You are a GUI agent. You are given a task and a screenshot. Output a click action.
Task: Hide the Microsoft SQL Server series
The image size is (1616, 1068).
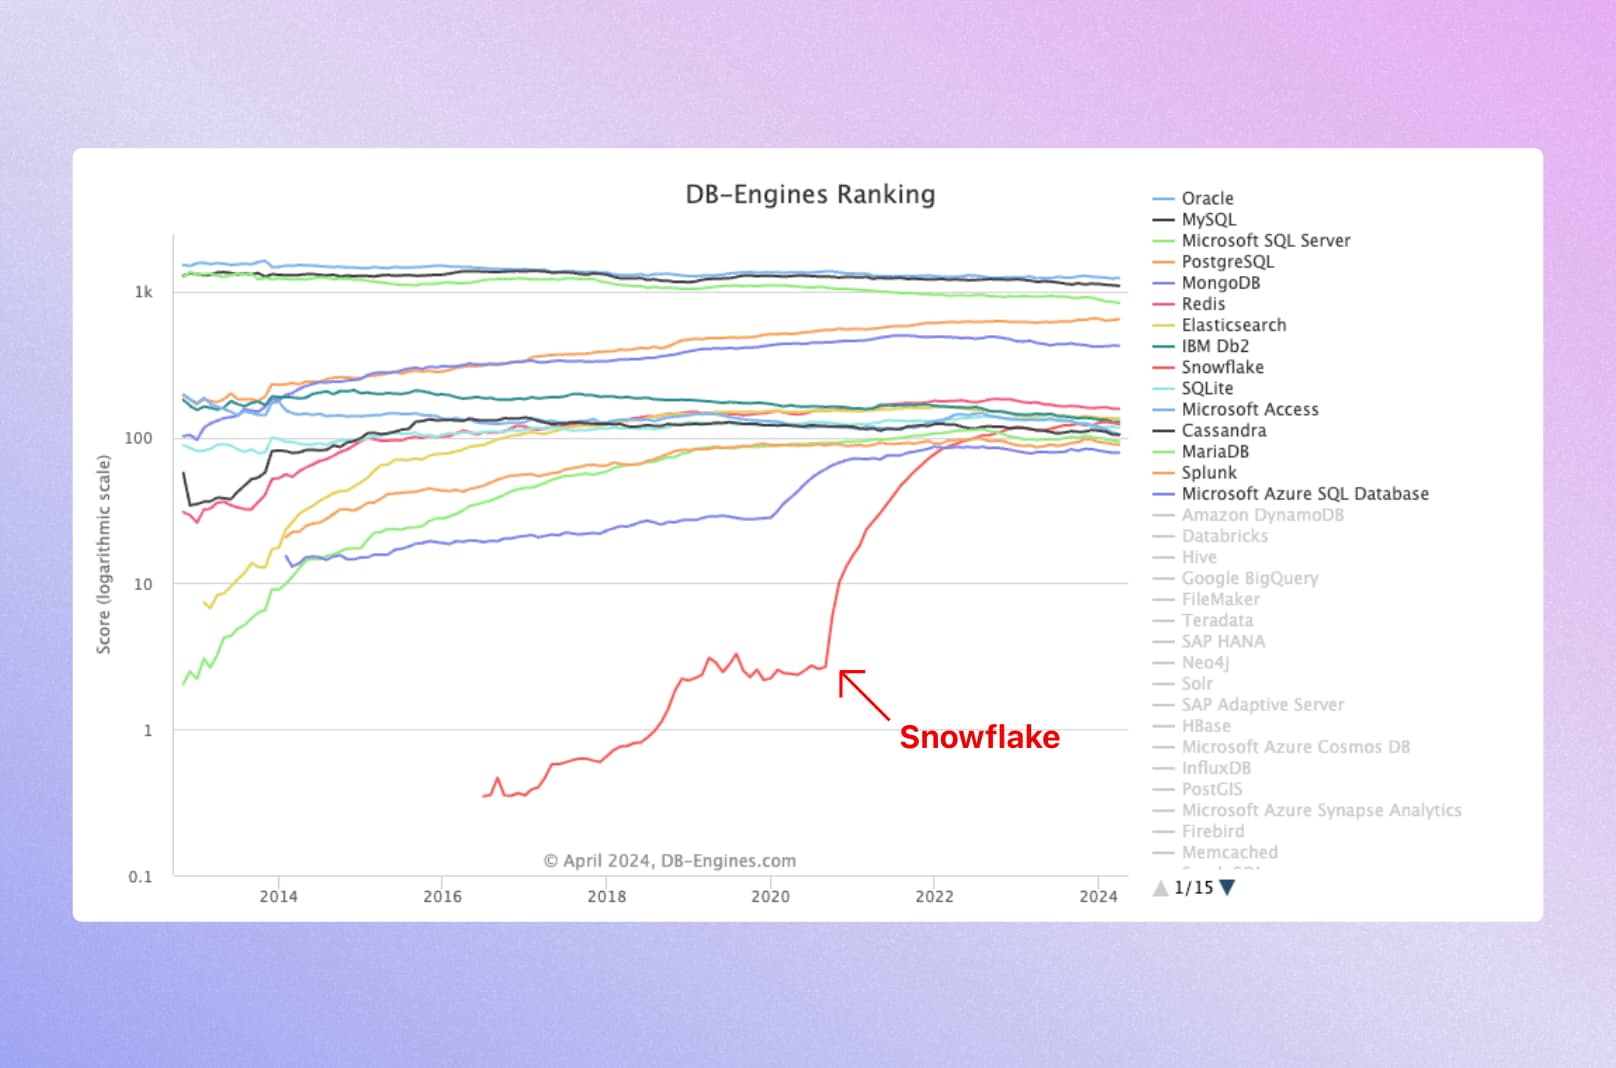point(1251,240)
